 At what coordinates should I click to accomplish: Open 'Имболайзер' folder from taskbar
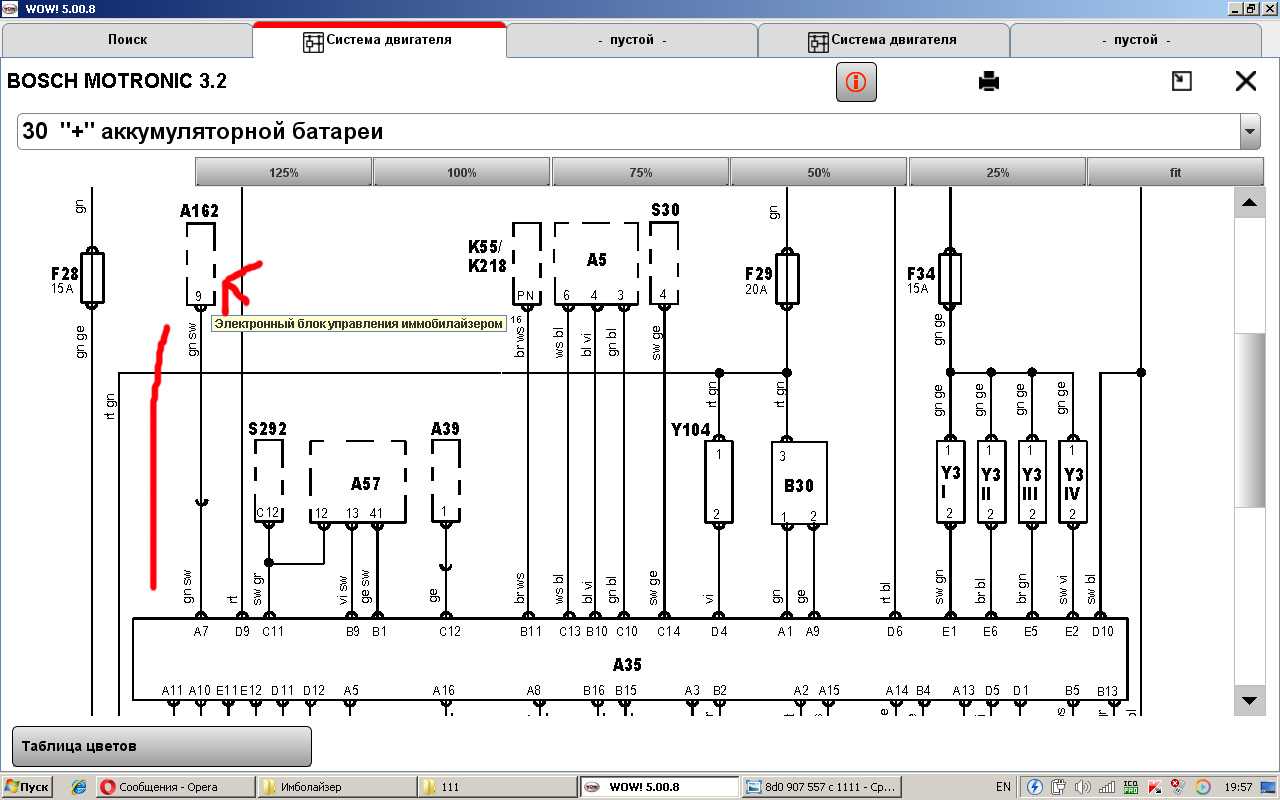[x=335, y=787]
